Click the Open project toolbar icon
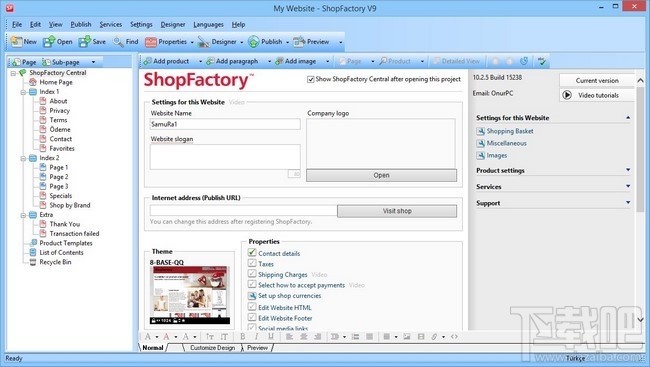The height and width of the screenshot is (367, 650). click(x=49, y=41)
